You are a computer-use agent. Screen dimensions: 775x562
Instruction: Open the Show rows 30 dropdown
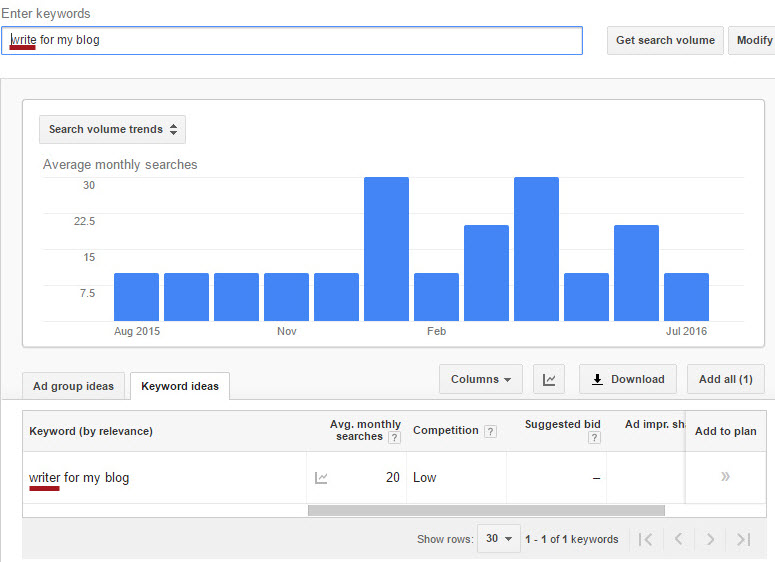(x=498, y=539)
